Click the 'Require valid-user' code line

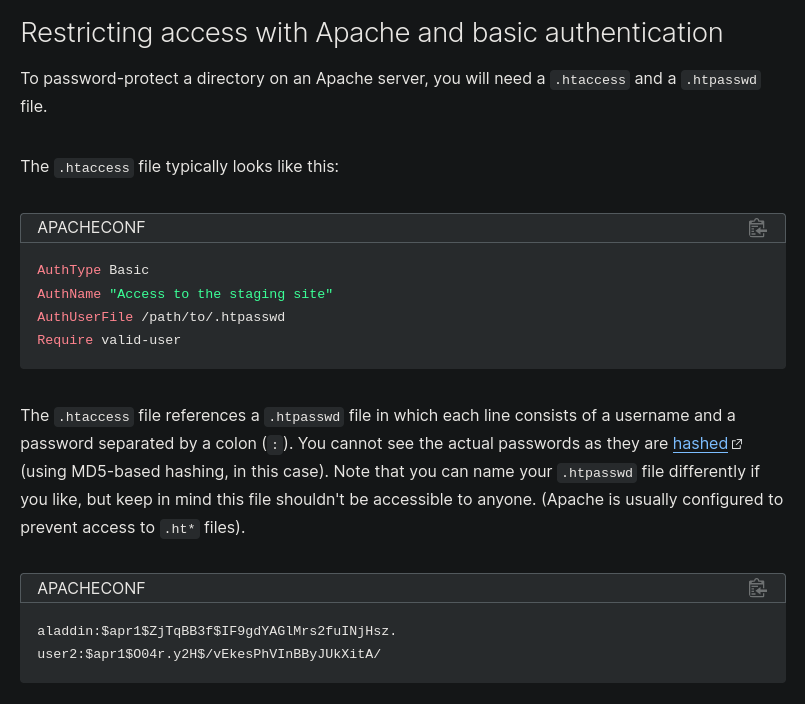[109, 340]
